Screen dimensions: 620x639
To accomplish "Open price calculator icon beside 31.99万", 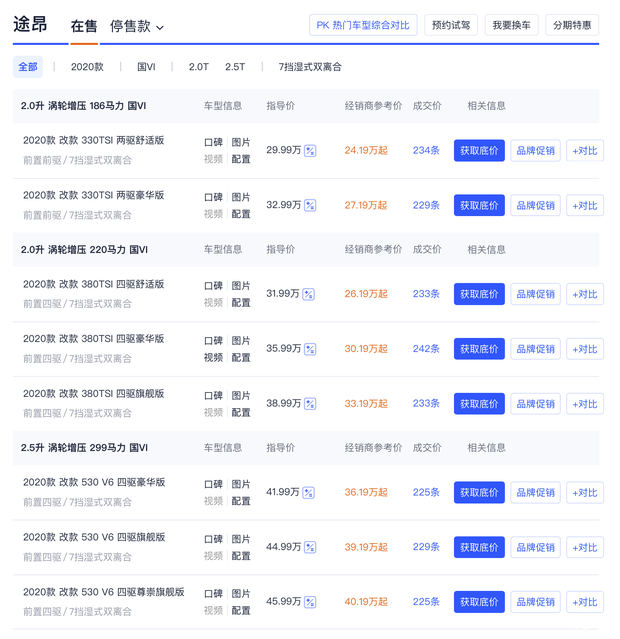I will [309, 294].
